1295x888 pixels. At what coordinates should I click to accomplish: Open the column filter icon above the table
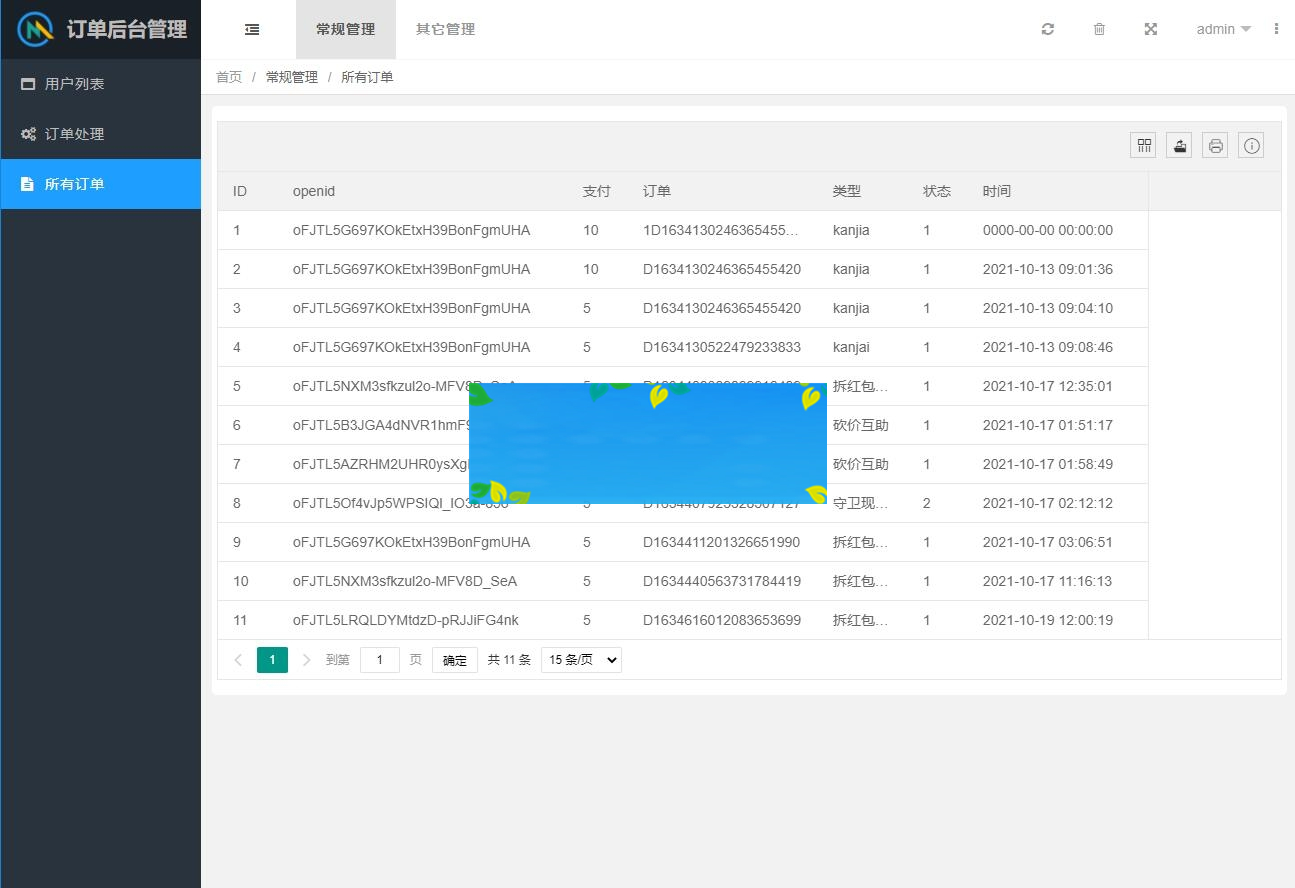(x=1143, y=145)
